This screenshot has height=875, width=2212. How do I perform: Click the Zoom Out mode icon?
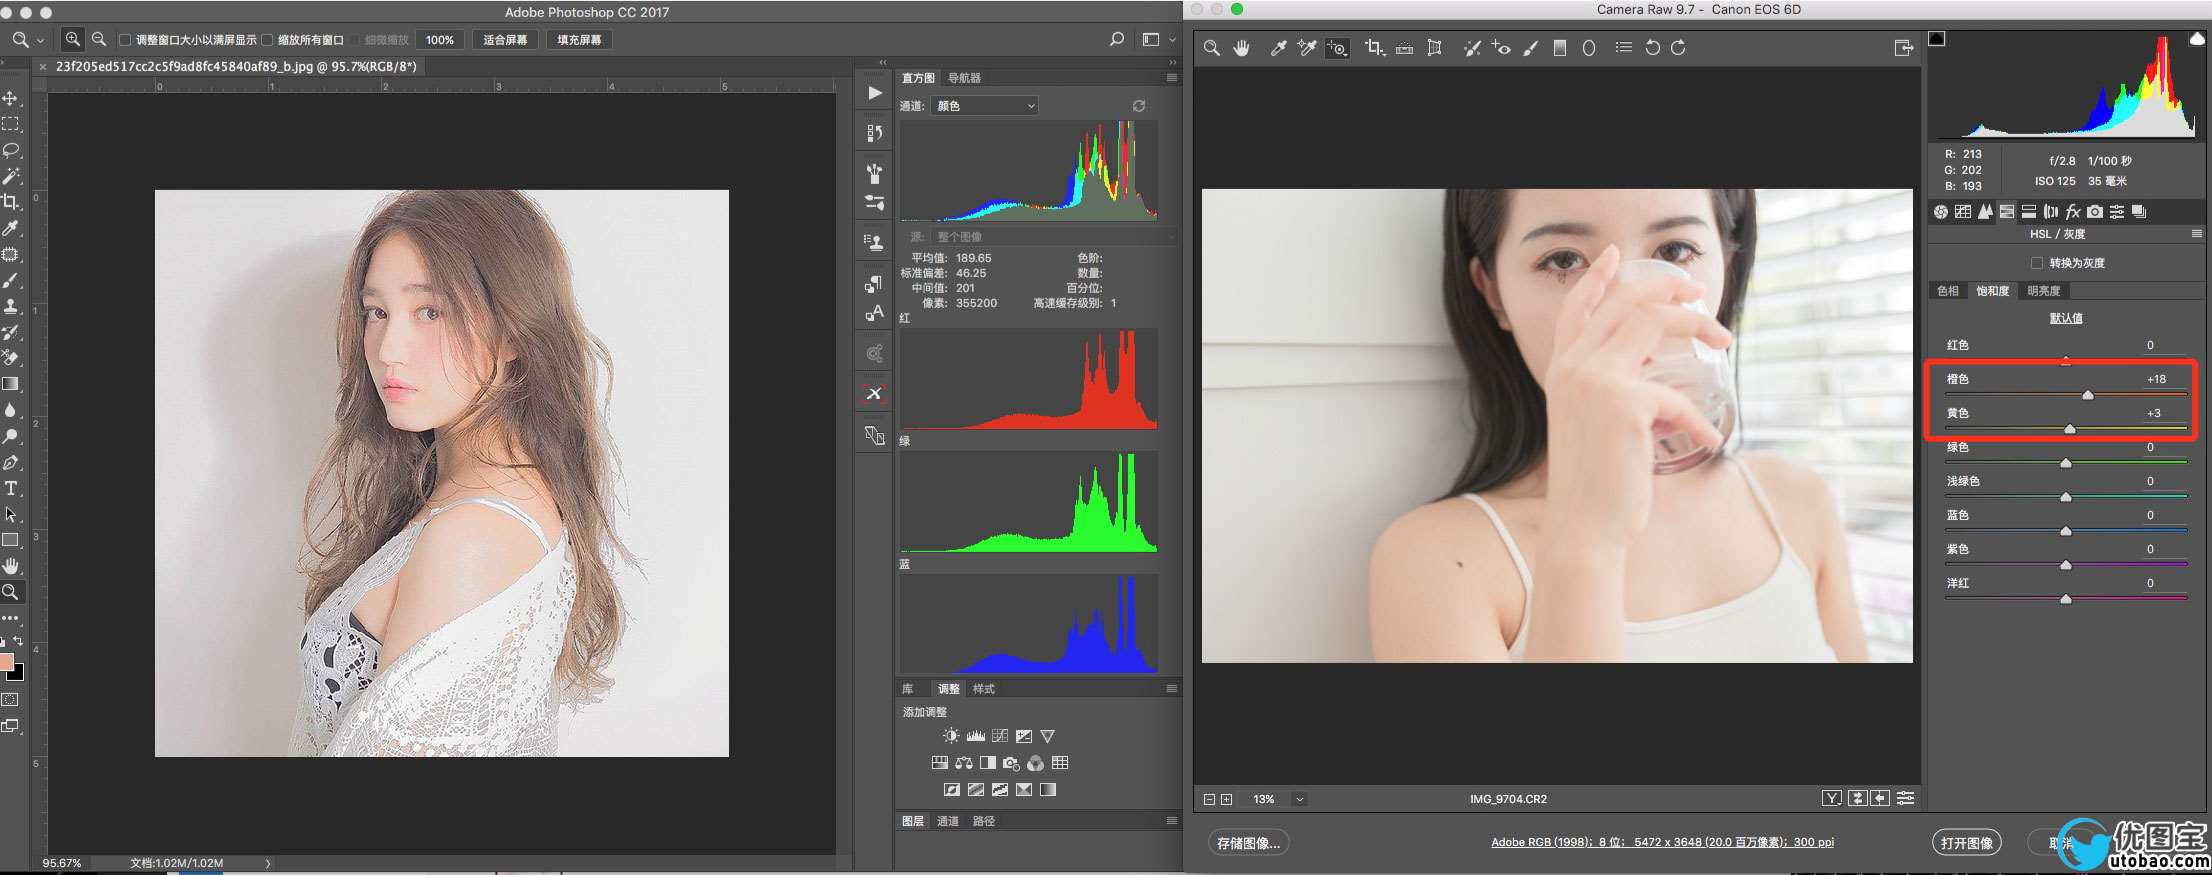99,39
